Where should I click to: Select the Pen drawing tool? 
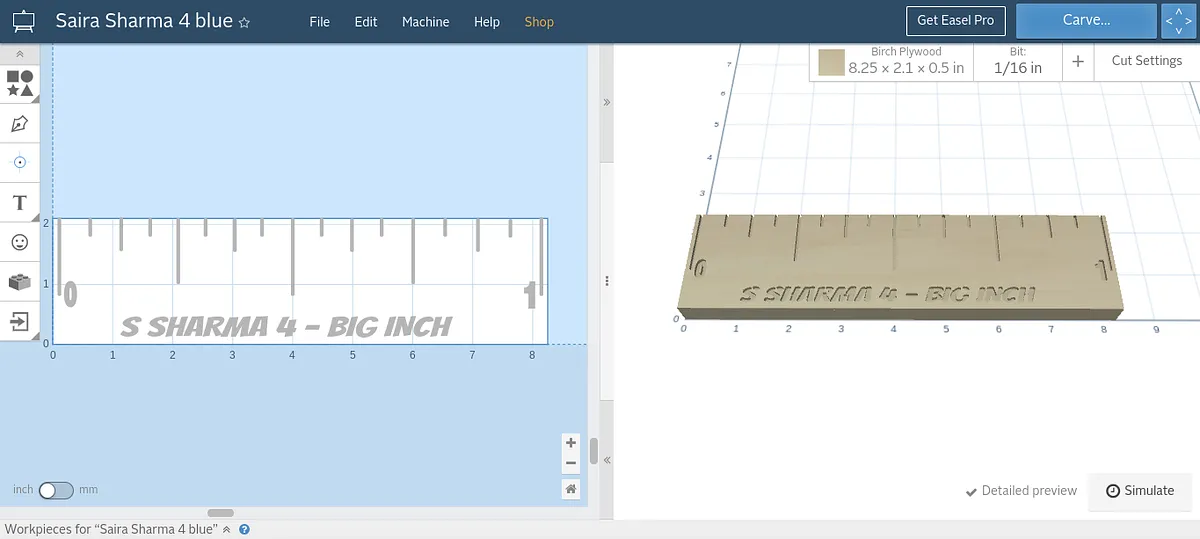pyautogui.click(x=19, y=124)
